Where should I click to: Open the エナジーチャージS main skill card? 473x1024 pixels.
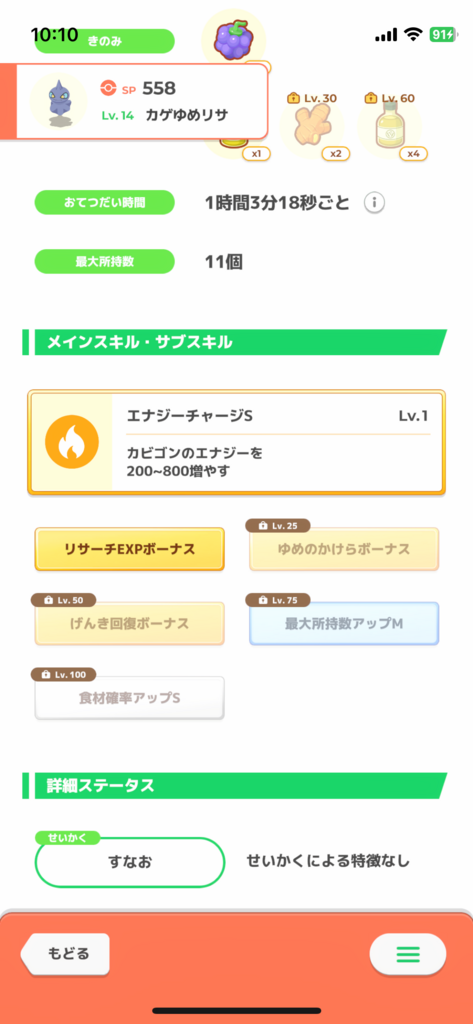tap(236, 443)
